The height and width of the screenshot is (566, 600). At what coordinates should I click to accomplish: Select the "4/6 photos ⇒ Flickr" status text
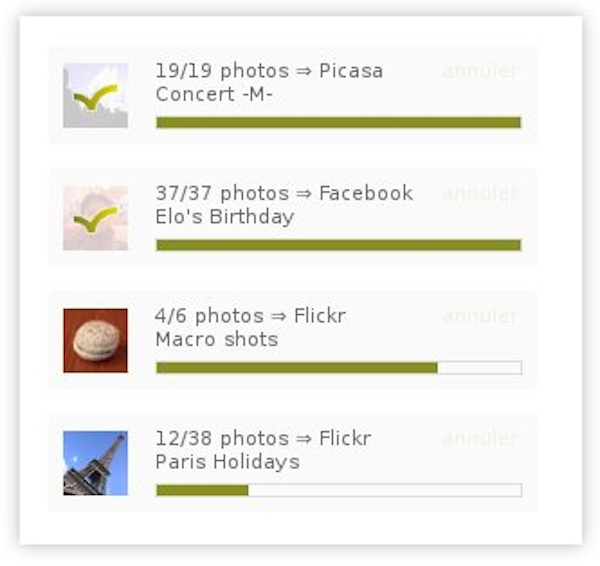250,316
